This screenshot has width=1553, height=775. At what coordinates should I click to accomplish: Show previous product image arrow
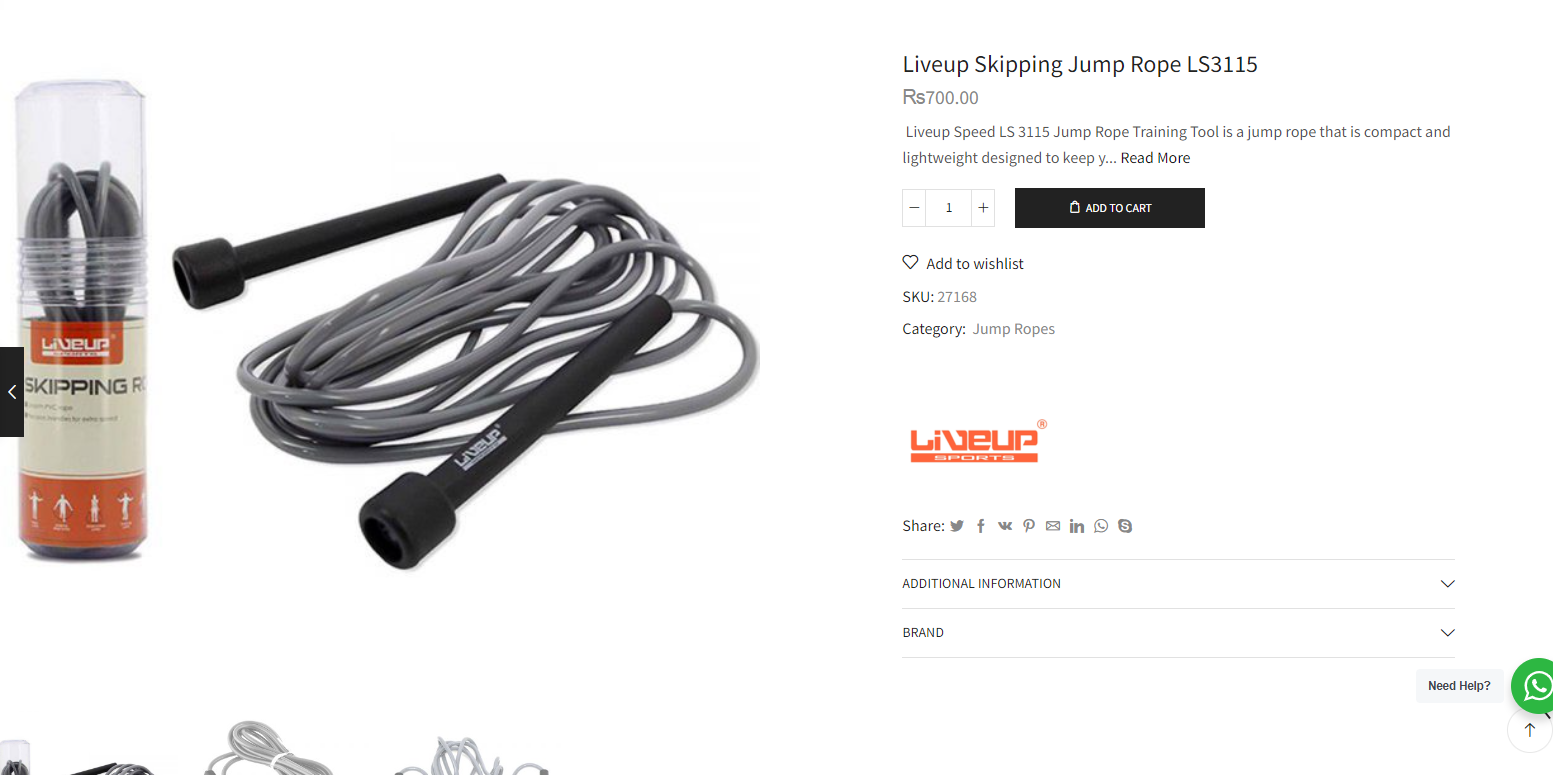[12, 392]
